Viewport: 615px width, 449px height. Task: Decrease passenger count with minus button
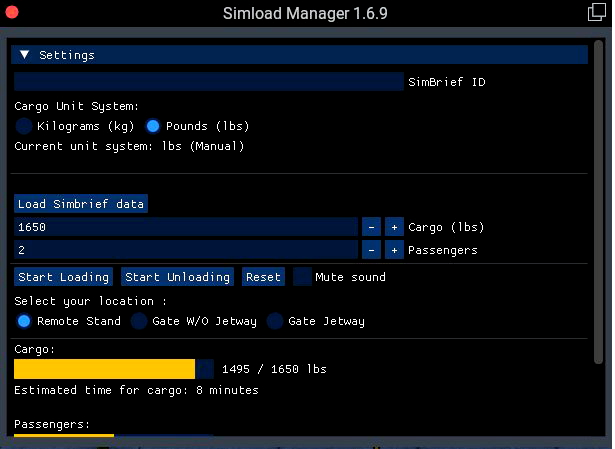coord(371,250)
